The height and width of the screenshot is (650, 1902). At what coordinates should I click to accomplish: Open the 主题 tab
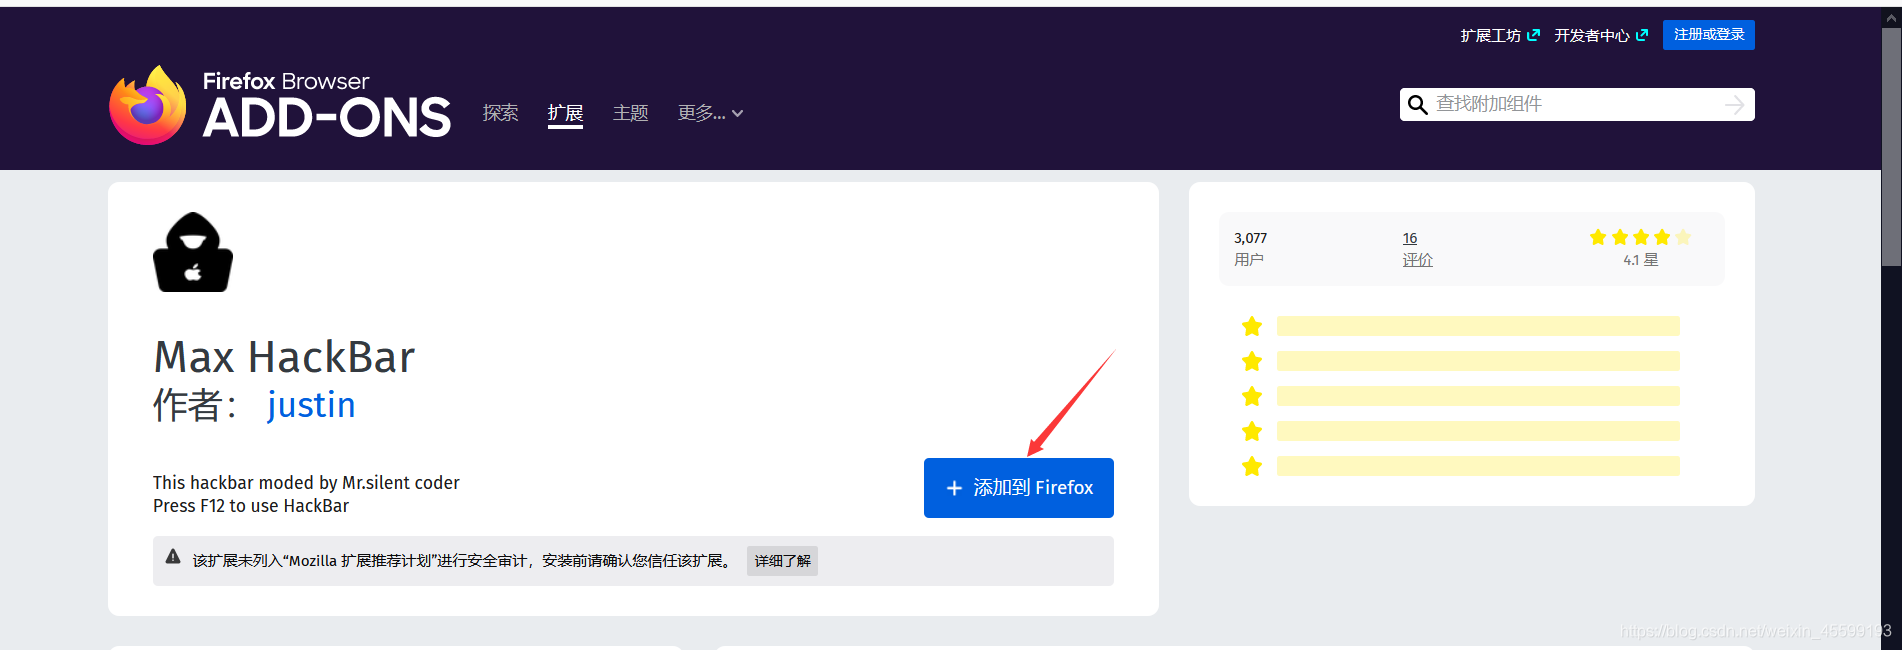click(x=631, y=113)
